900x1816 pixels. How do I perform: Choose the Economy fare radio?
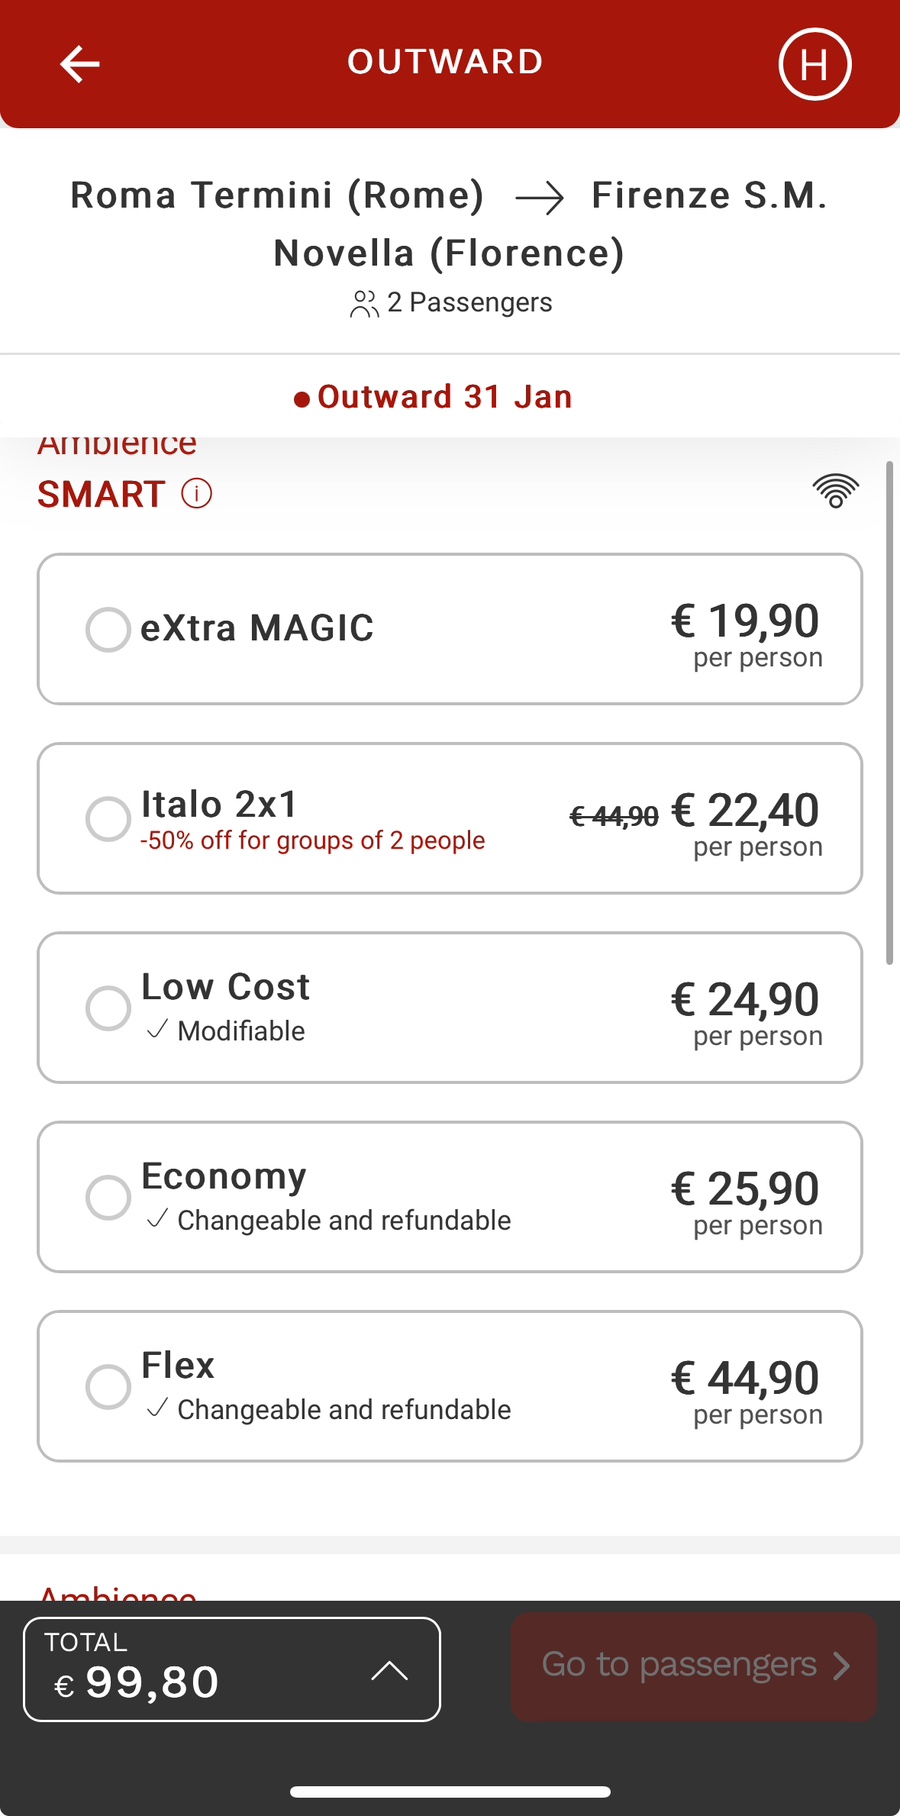pos(108,1197)
